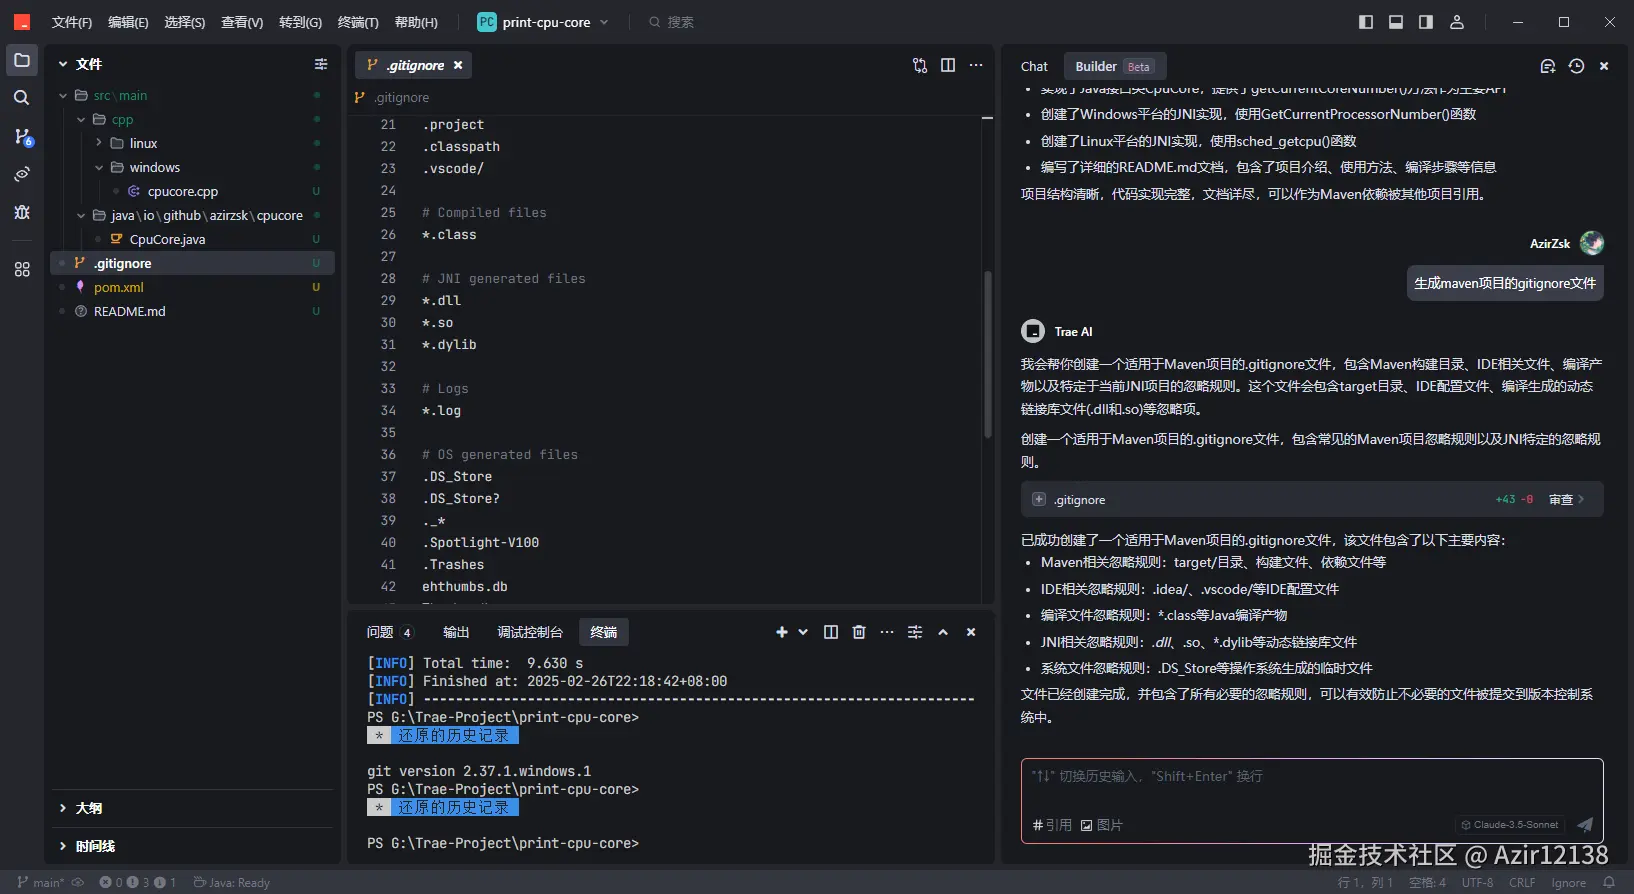Switch to the Builder Beta tab

(x=1114, y=66)
